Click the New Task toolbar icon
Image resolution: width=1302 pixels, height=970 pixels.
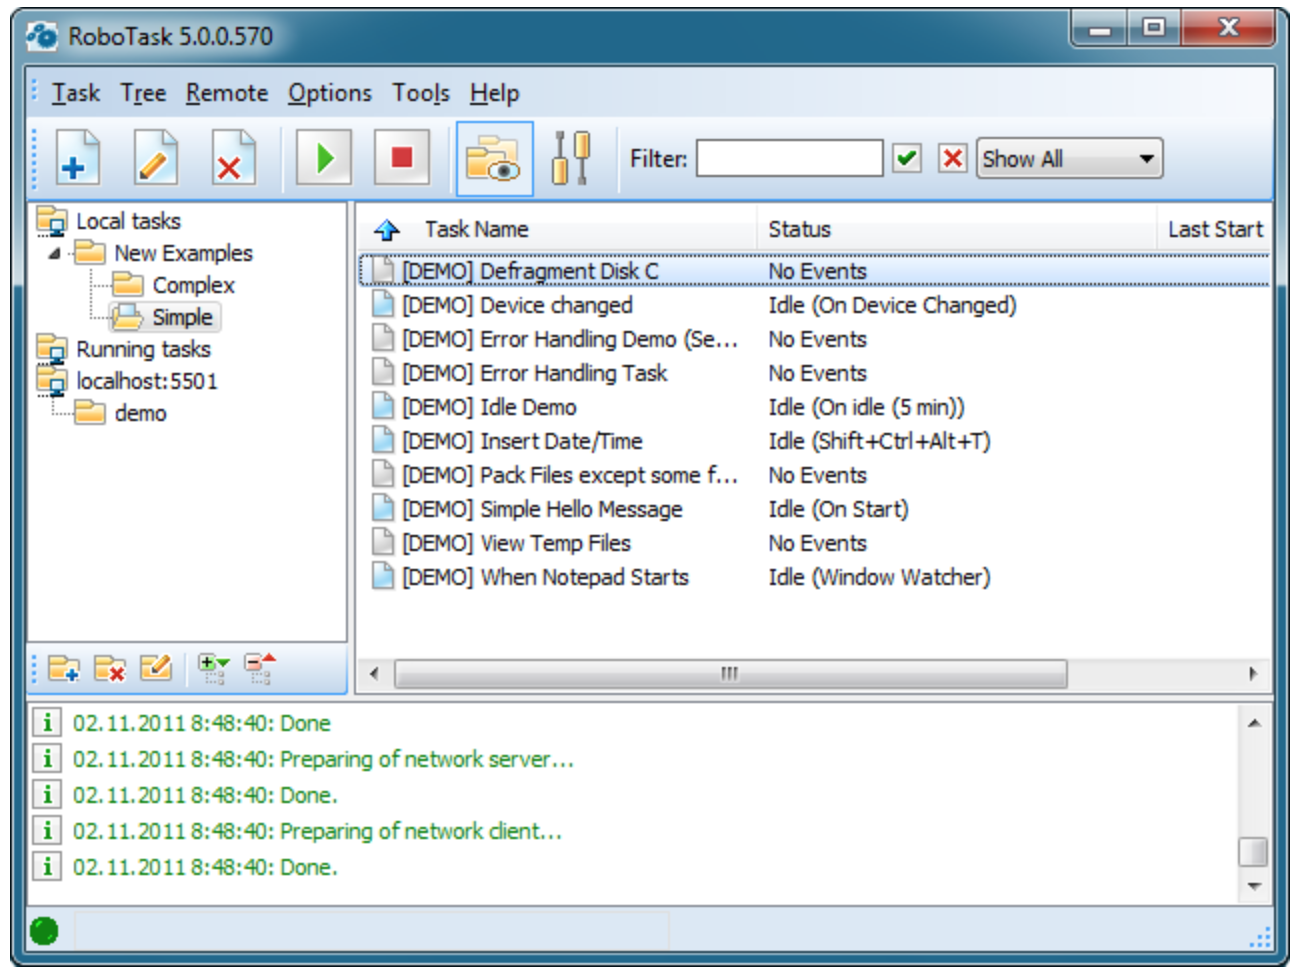(77, 157)
